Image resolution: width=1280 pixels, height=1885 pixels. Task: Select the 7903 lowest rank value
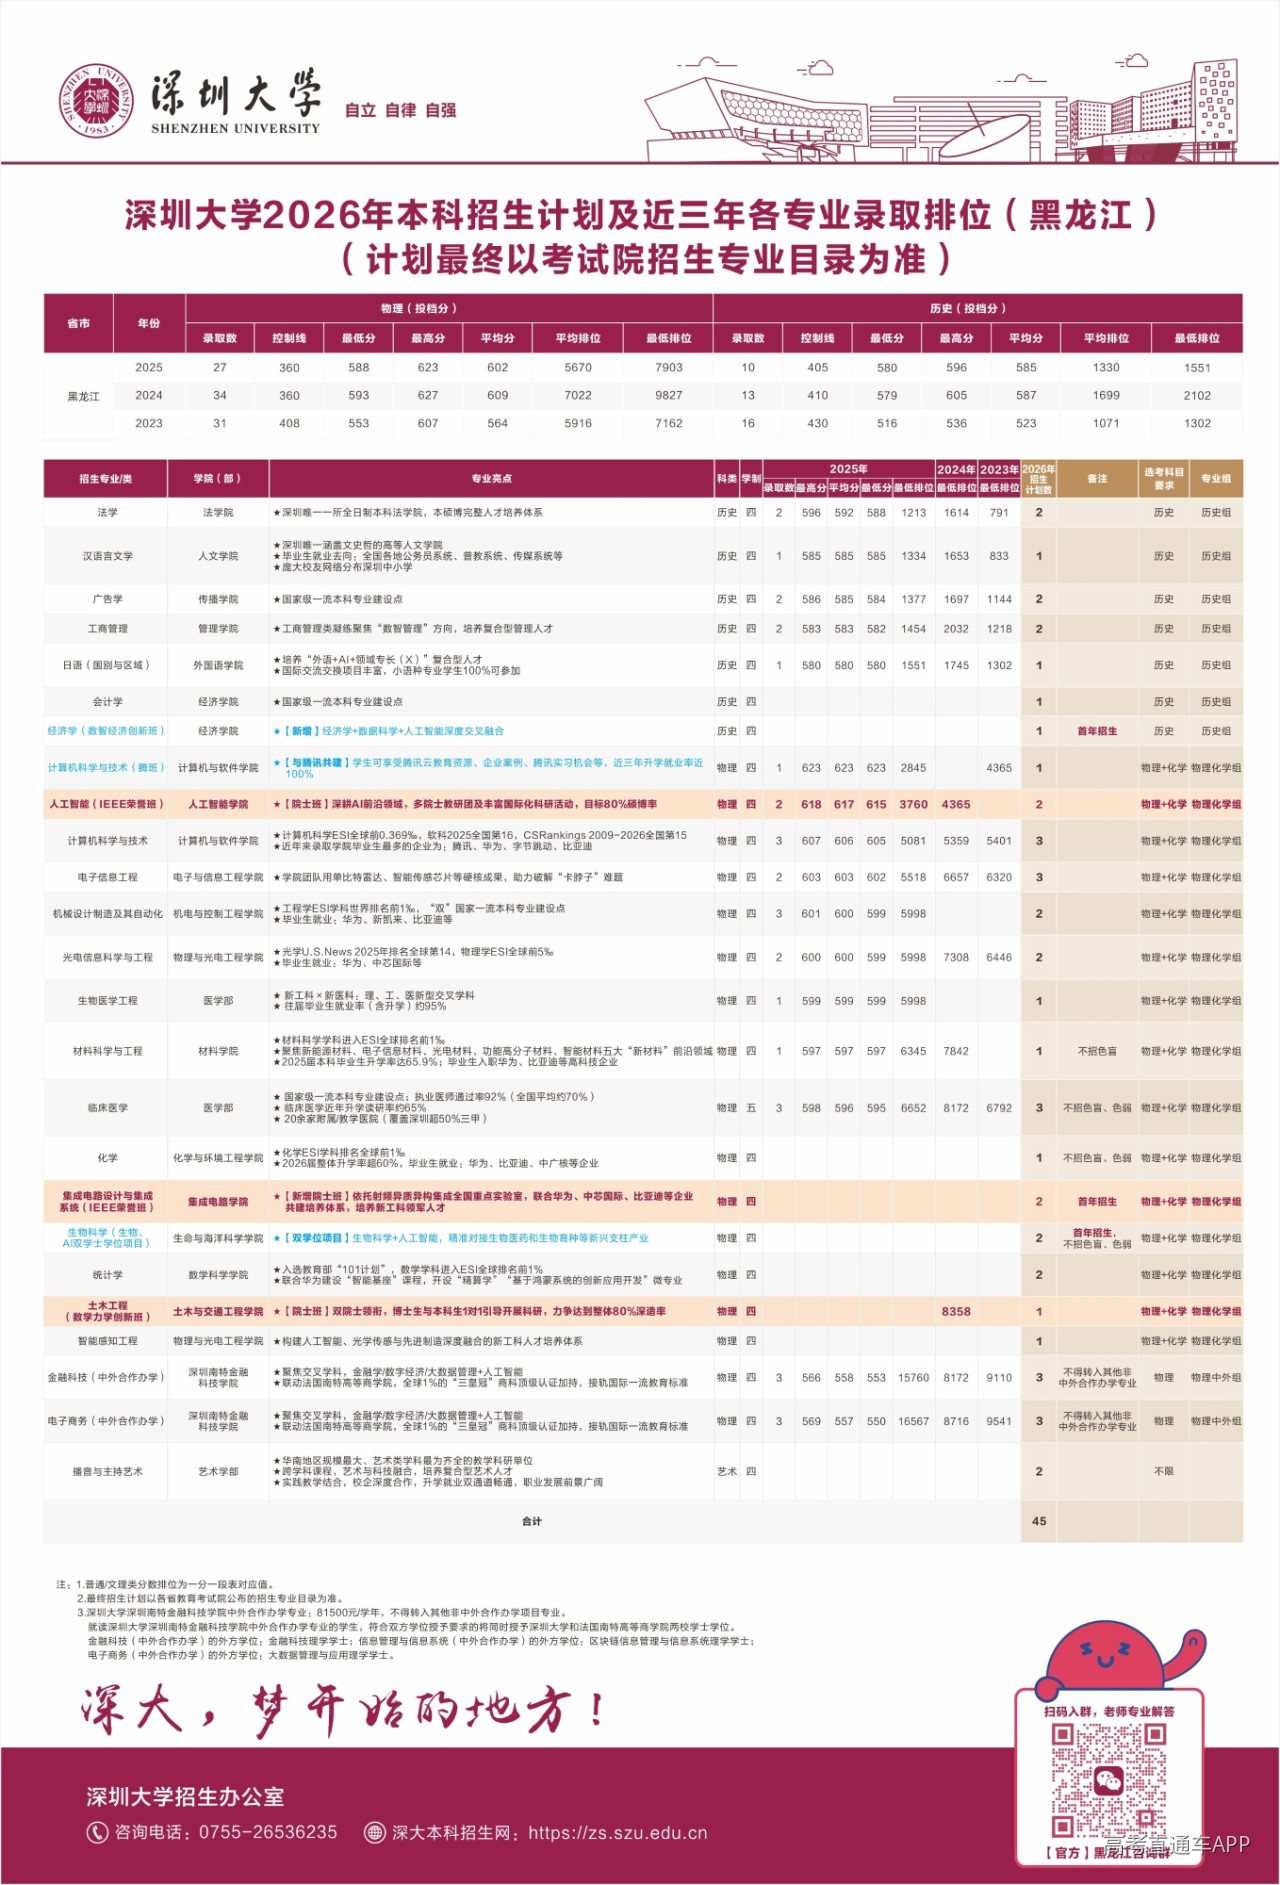(x=669, y=367)
